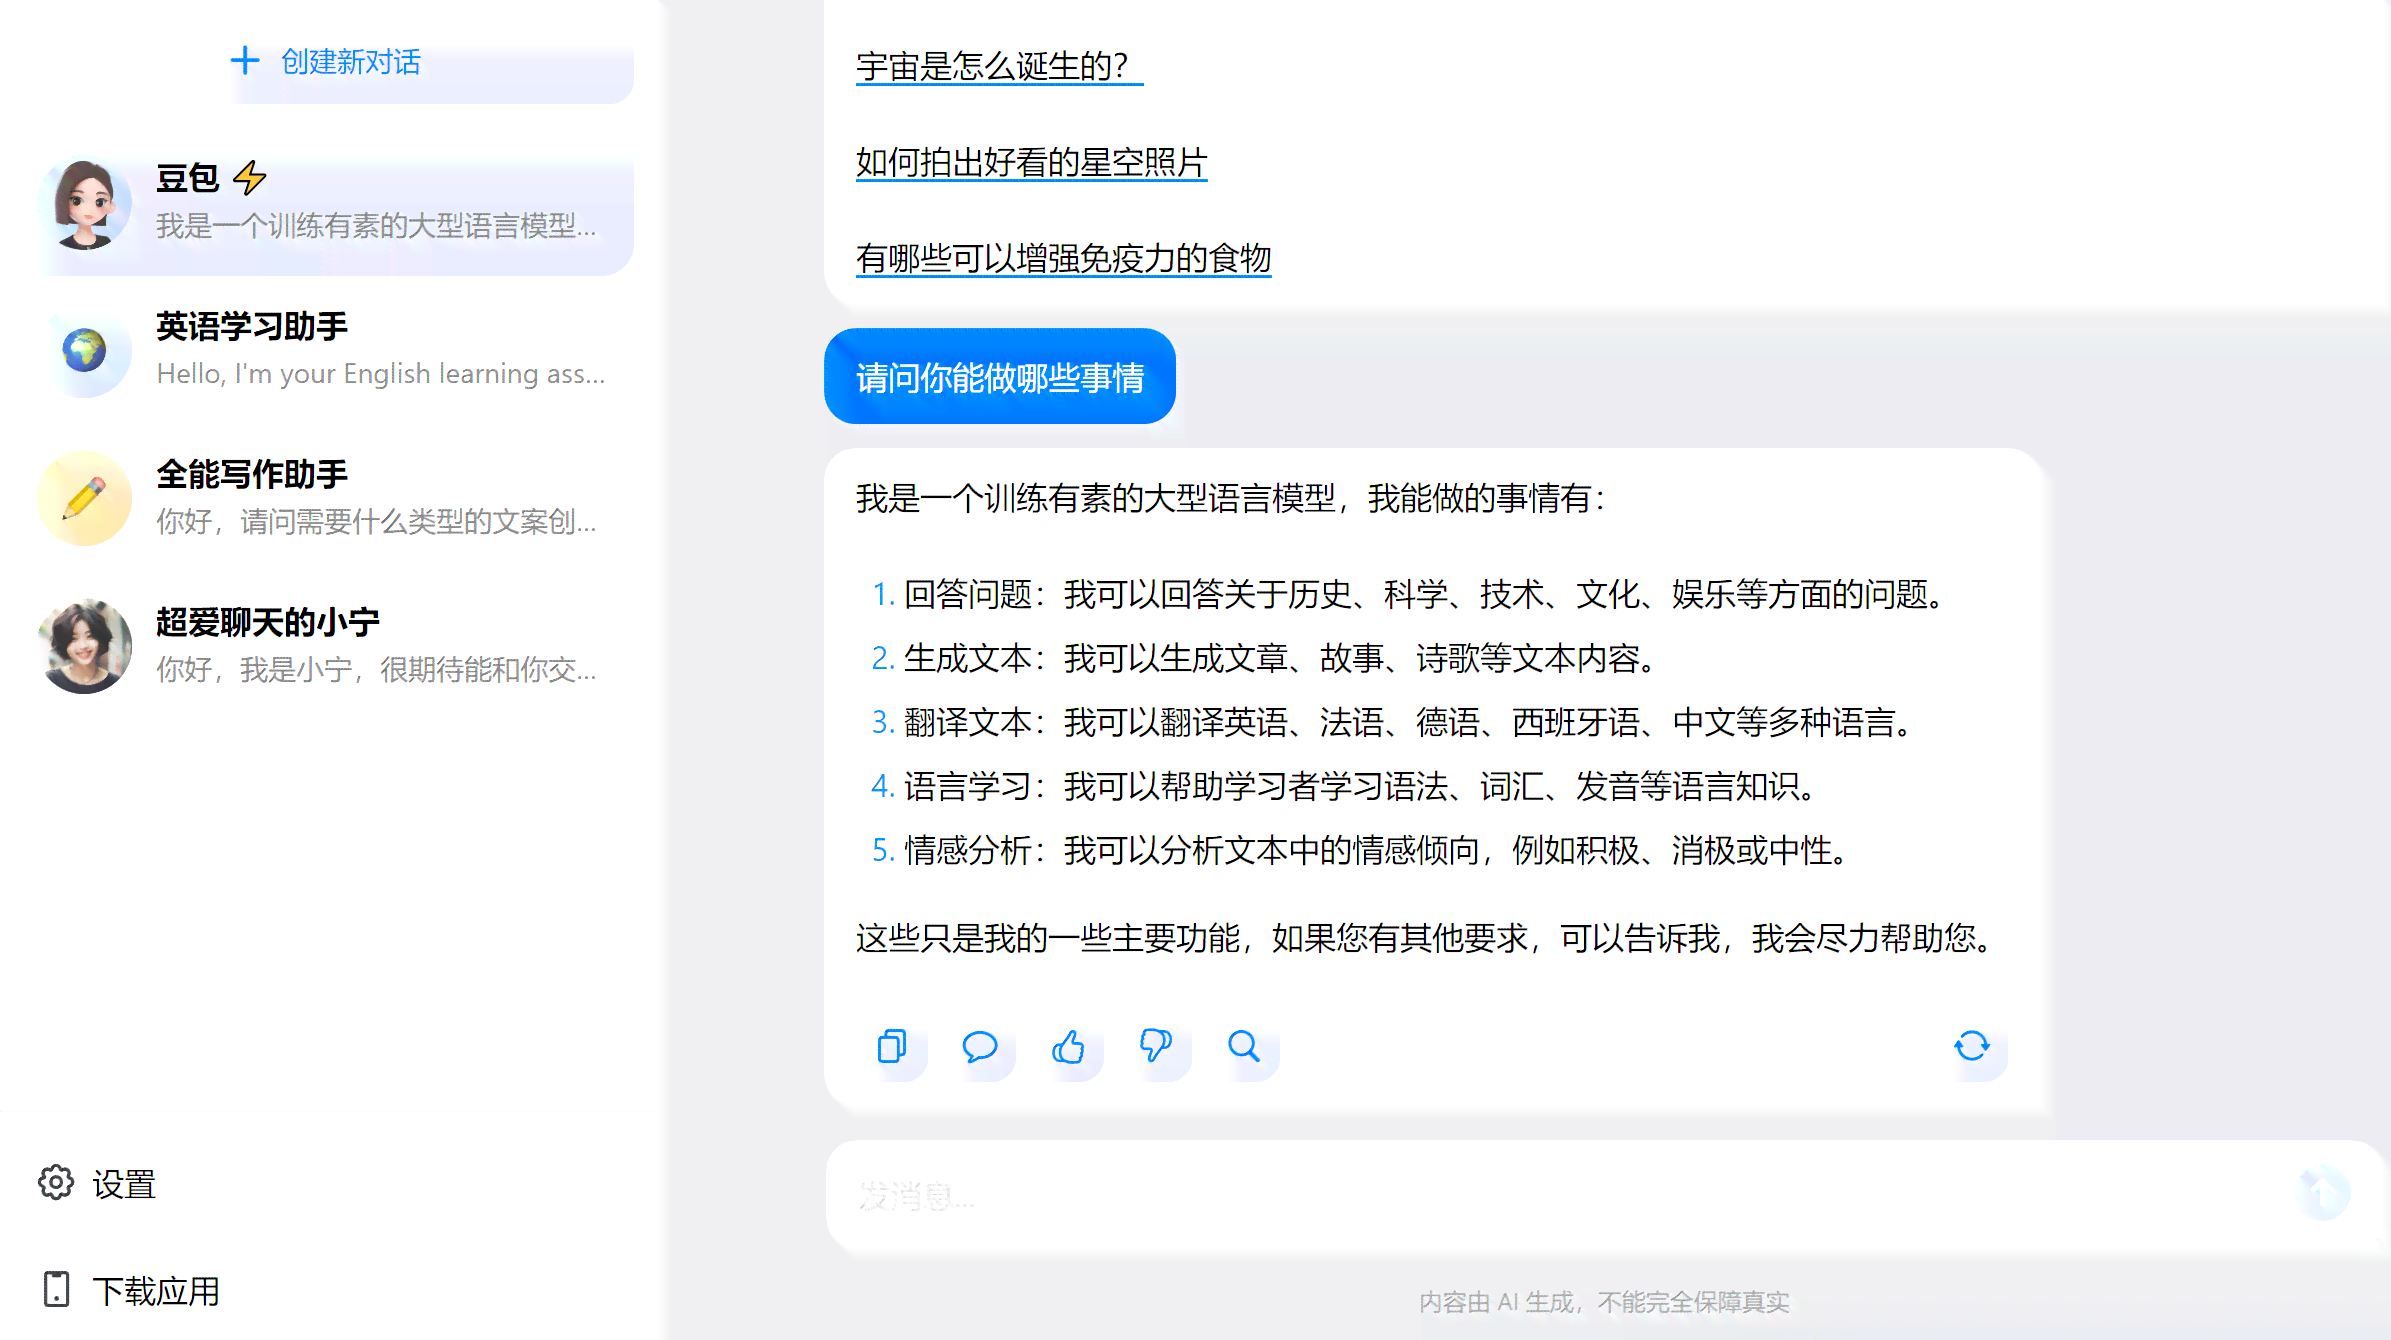The width and height of the screenshot is (2391, 1340).
Task: Click suggested question 宇宙是怎么诞生的?
Action: [999, 66]
